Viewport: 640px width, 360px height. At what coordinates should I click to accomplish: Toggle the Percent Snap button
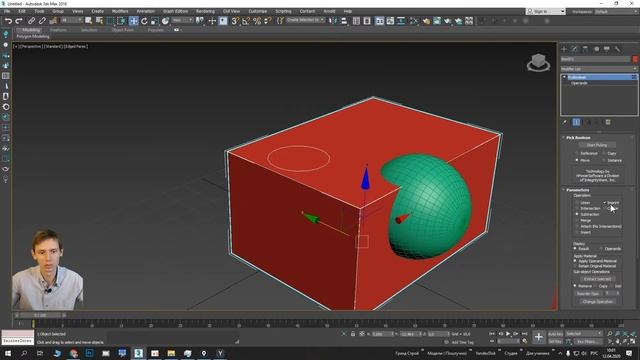(257, 21)
